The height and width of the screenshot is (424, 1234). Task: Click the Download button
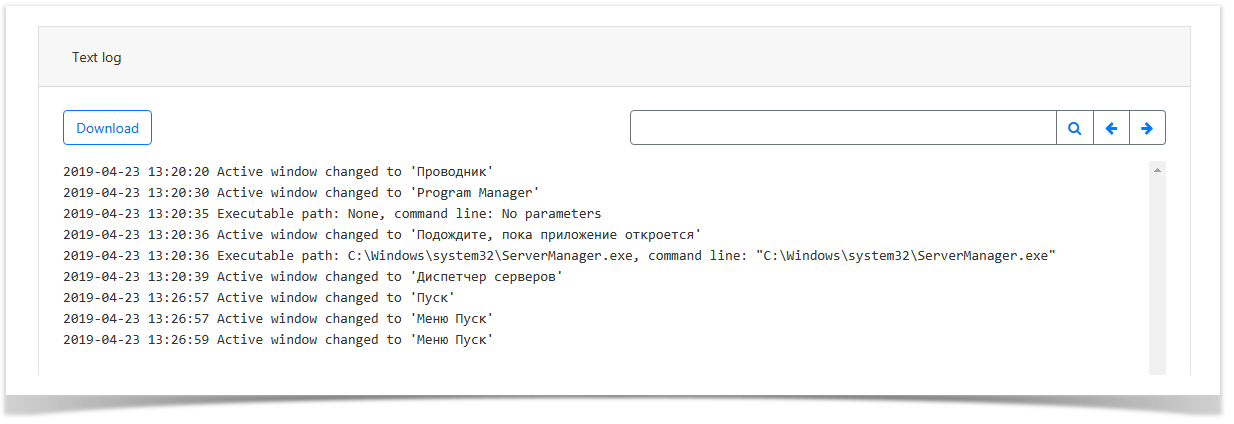(107, 128)
